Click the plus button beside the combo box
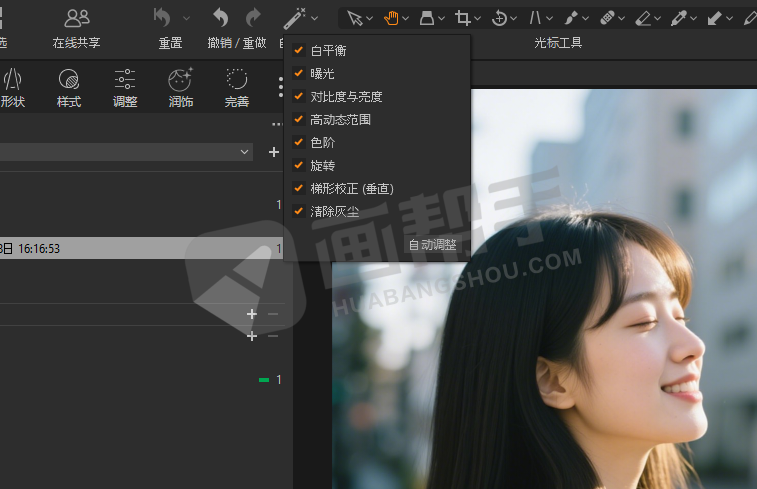The height and width of the screenshot is (489, 757). click(274, 152)
